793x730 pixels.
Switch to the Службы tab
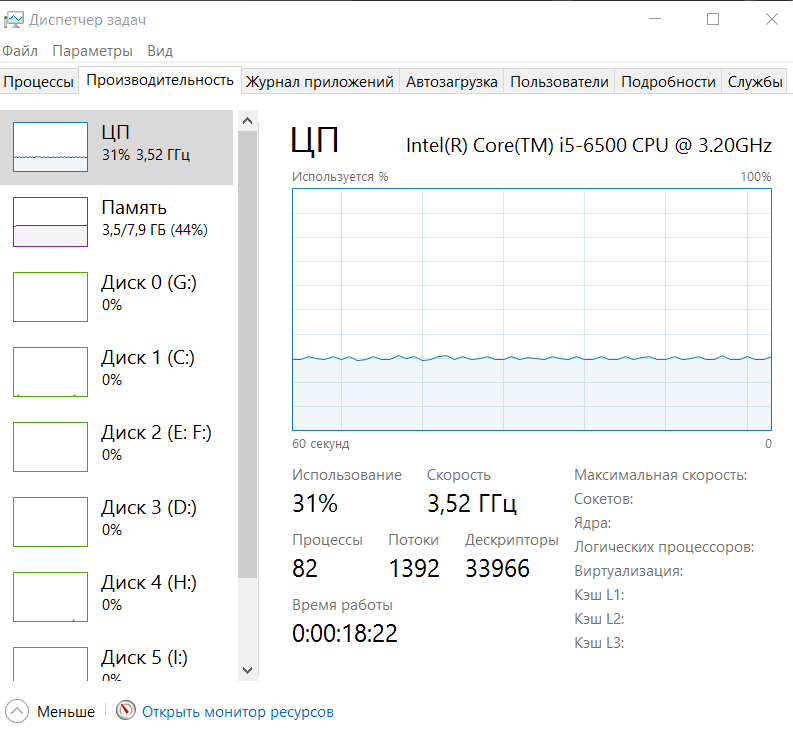pyautogui.click(x=755, y=81)
